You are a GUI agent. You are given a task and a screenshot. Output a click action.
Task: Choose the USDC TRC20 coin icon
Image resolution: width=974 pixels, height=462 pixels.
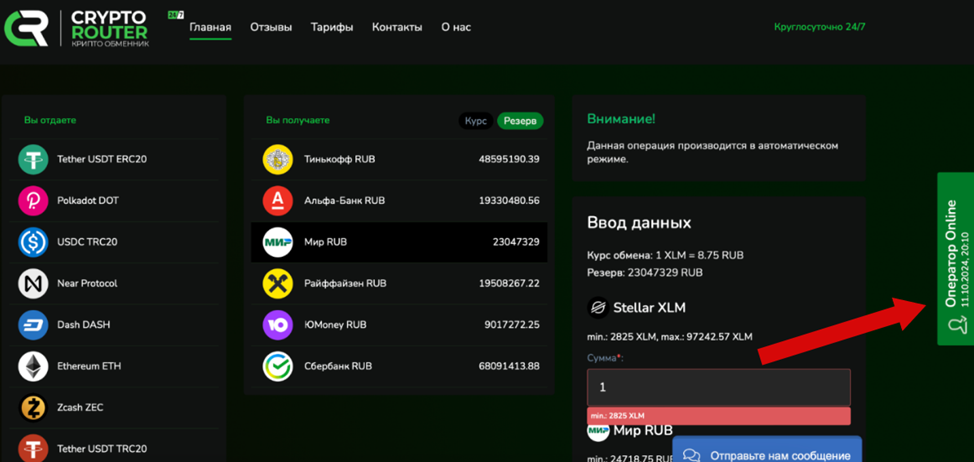tap(33, 242)
